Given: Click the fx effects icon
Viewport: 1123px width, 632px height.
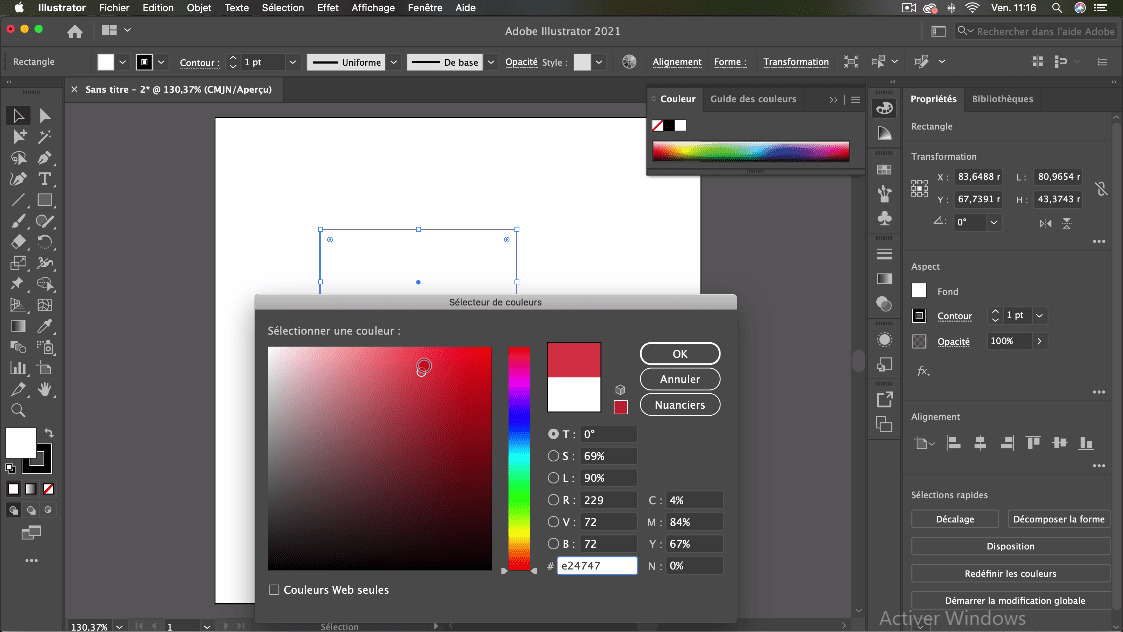Looking at the screenshot, I should (923, 371).
